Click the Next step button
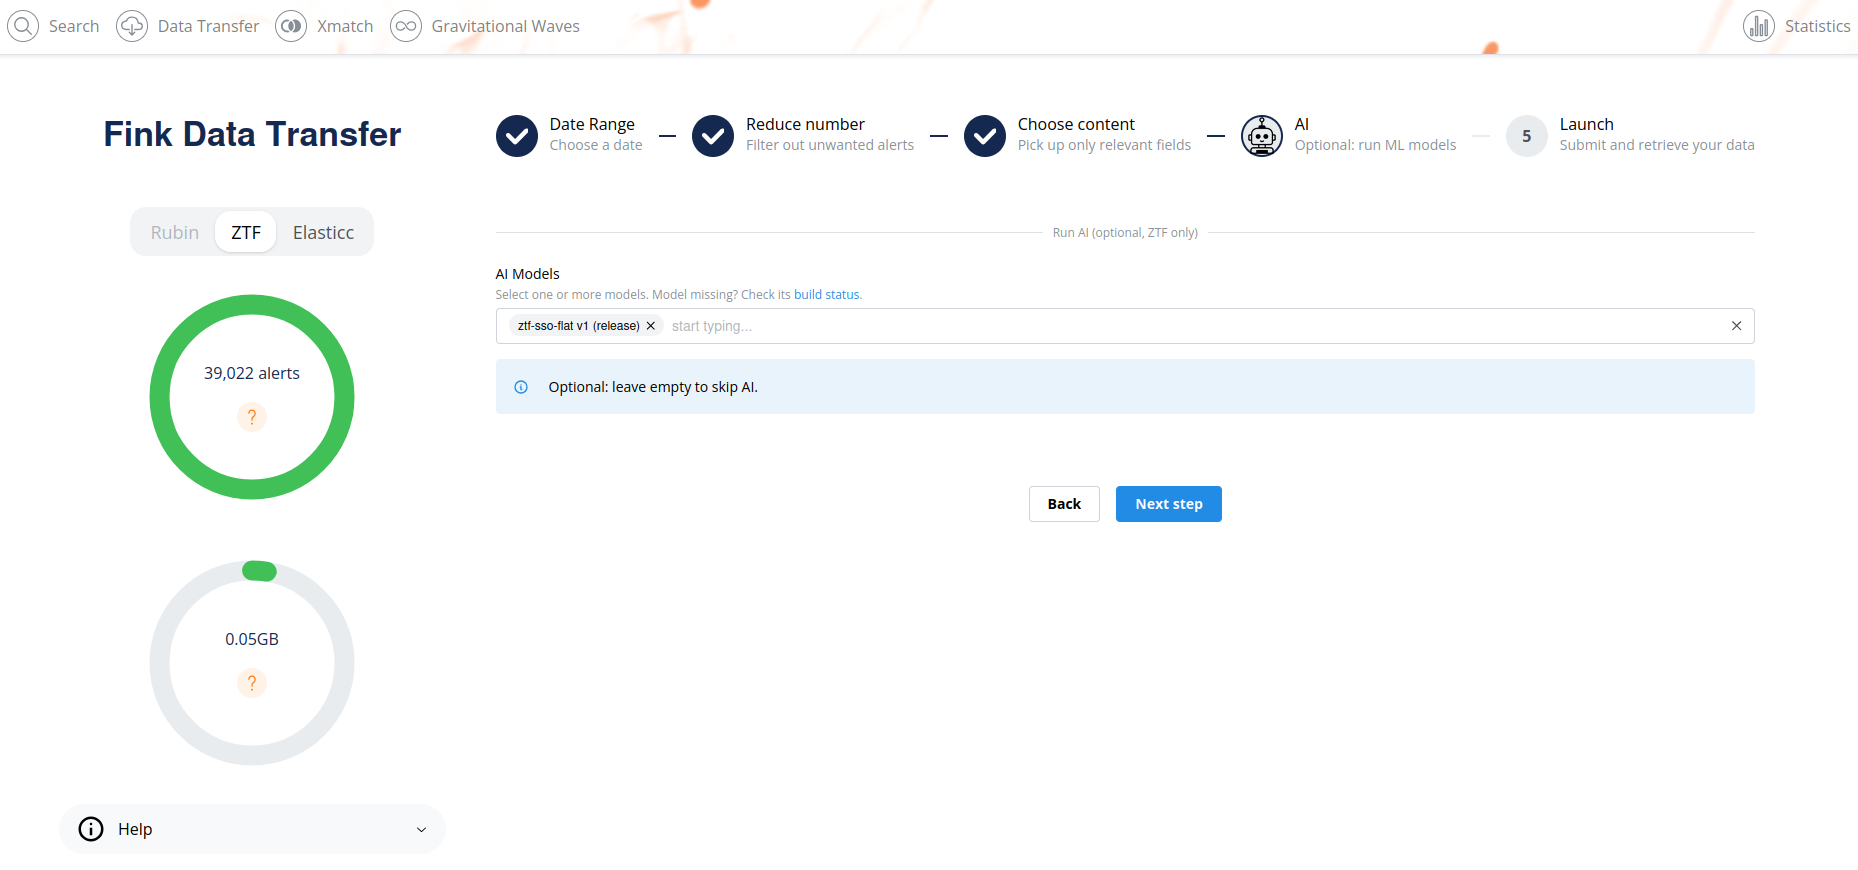This screenshot has width=1858, height=870. [x=1169, y=504]
